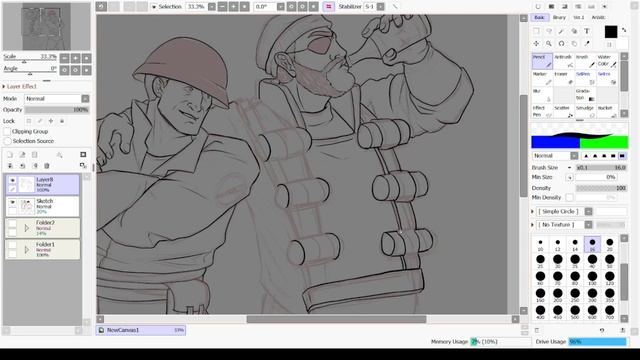Select the Zoom magnifier tool
The image size is (640, 360).
pos(549,43)
